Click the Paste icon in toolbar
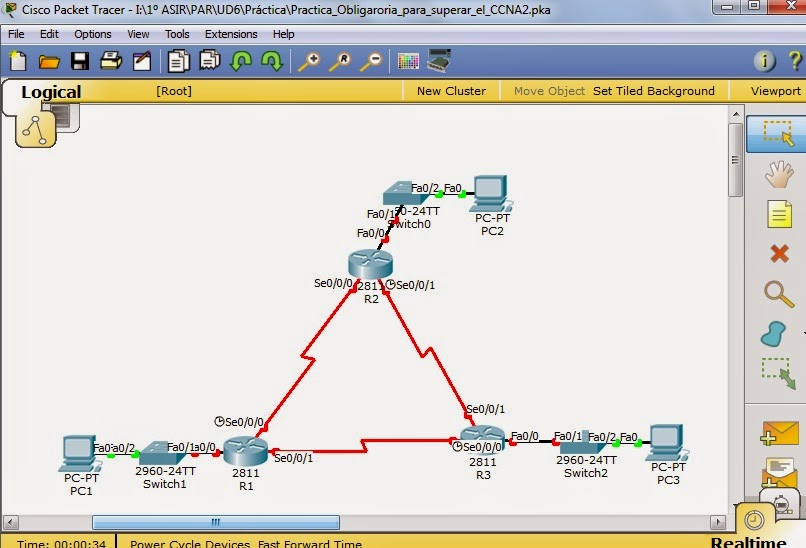 point(210,61)
